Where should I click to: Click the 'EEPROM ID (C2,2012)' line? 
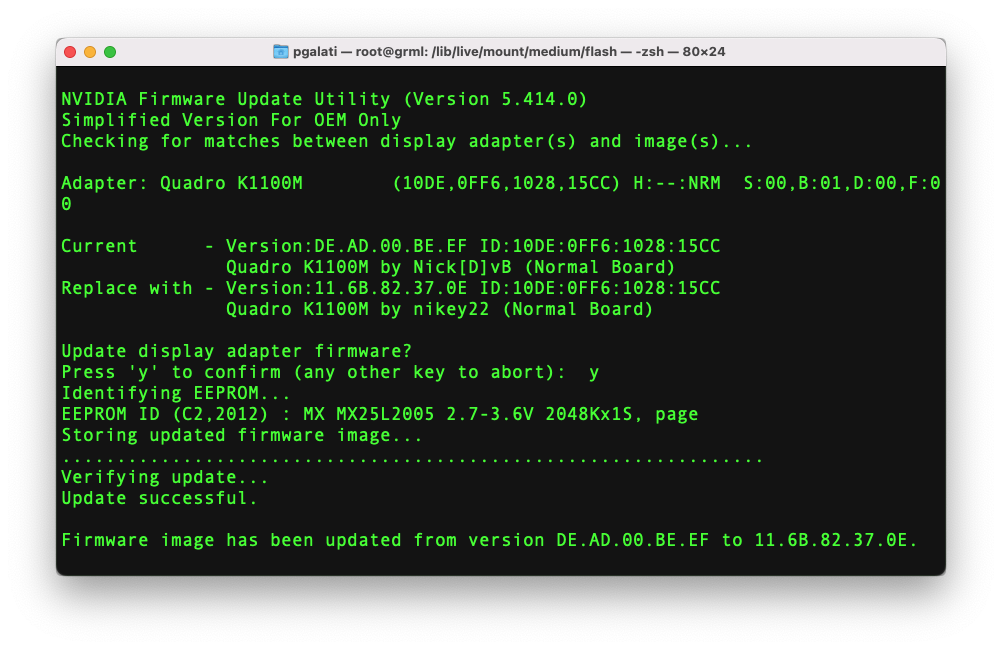pos(380,414)
